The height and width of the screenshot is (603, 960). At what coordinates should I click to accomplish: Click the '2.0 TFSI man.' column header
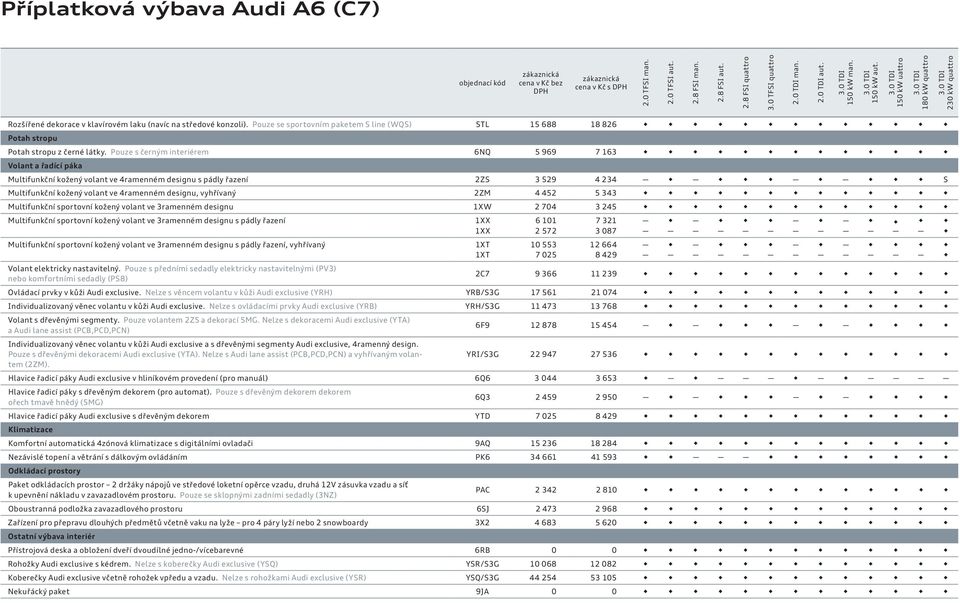tap(646, 83)
